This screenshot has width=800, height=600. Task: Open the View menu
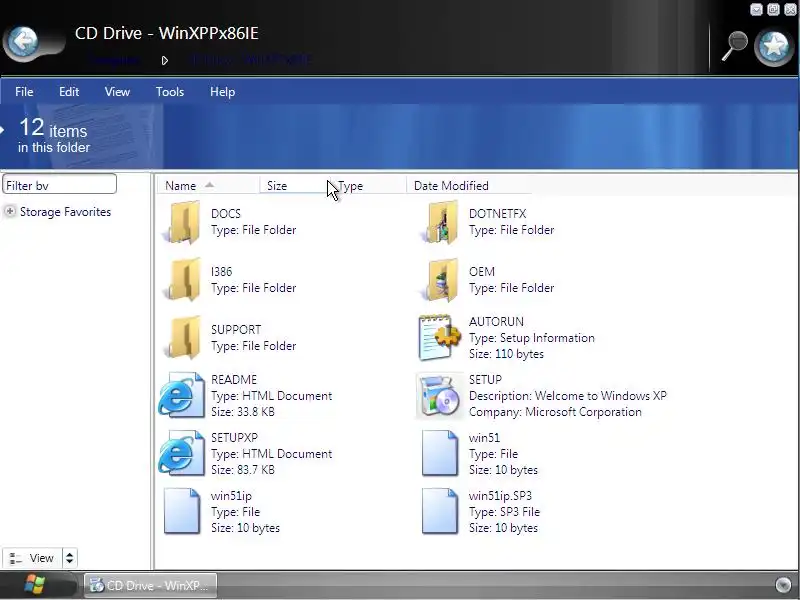[117, 92]
